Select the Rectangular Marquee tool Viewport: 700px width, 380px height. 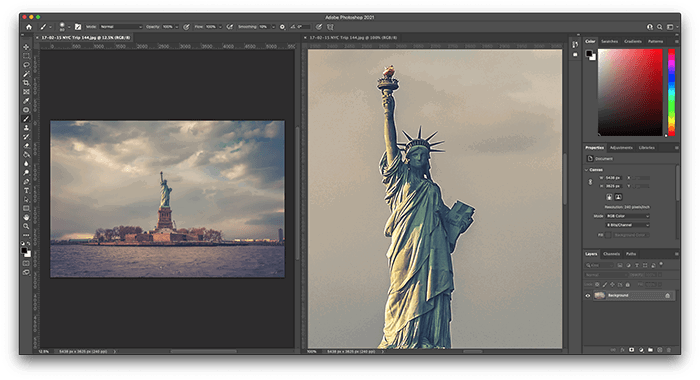(26, 56)
